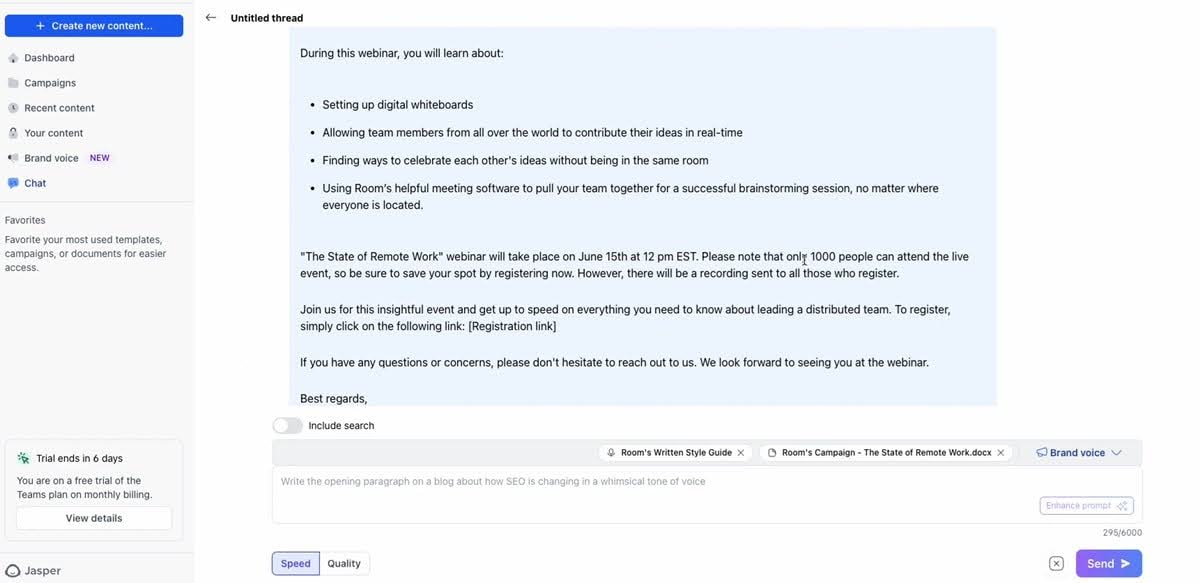This screenshot has height=583, width=1200.
Task: Click into the prompt text field
Action: pos(650,482)
